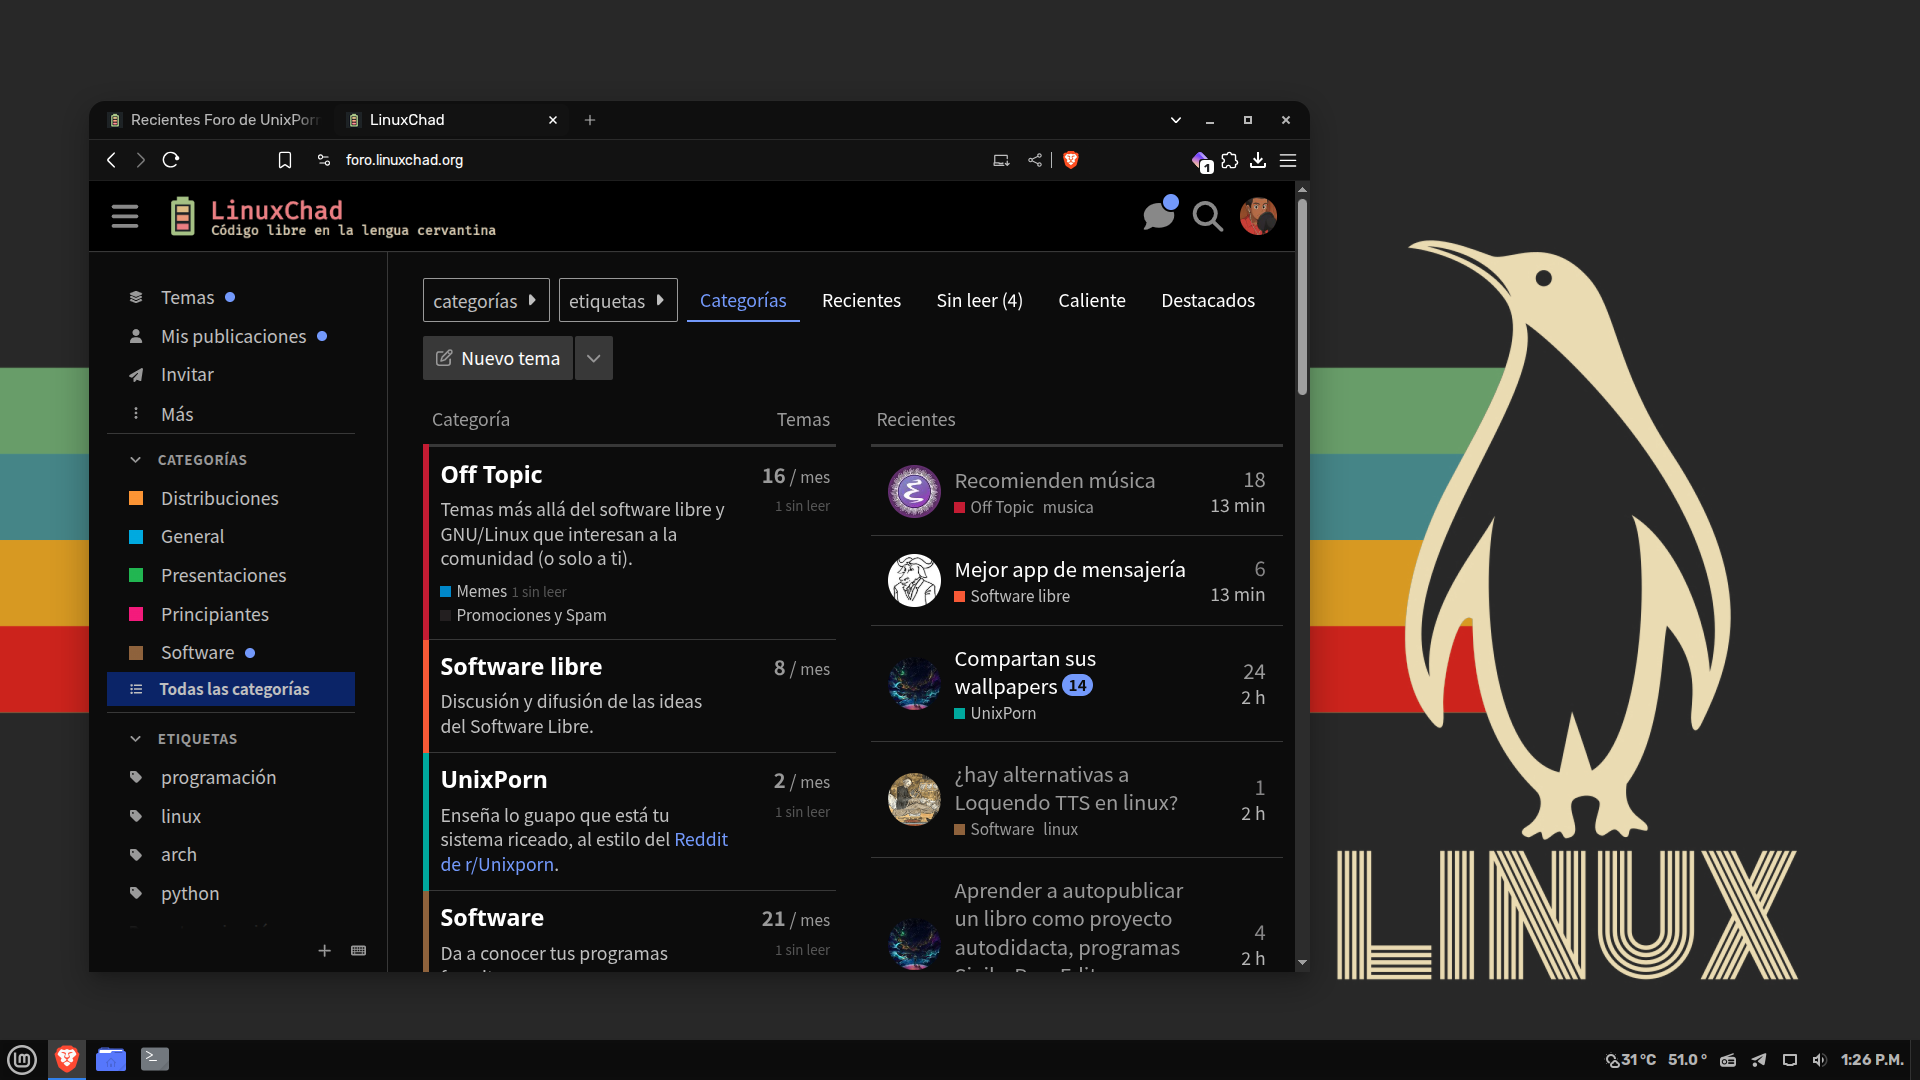This screenshot has width=1920, height=1080.
Task: Open a new browser tab with plus
Action: click(x=590, y=120)
